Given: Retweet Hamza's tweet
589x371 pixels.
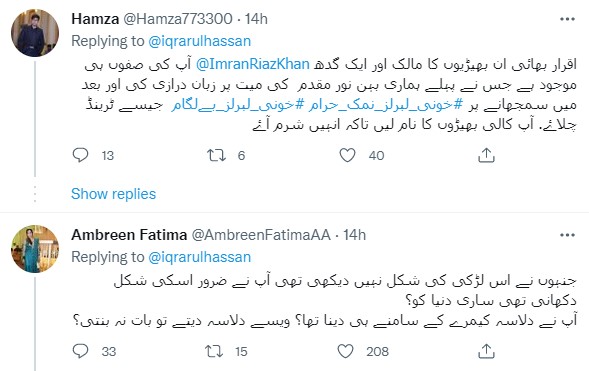Looking at the screenshot, I should pos(217,155).
